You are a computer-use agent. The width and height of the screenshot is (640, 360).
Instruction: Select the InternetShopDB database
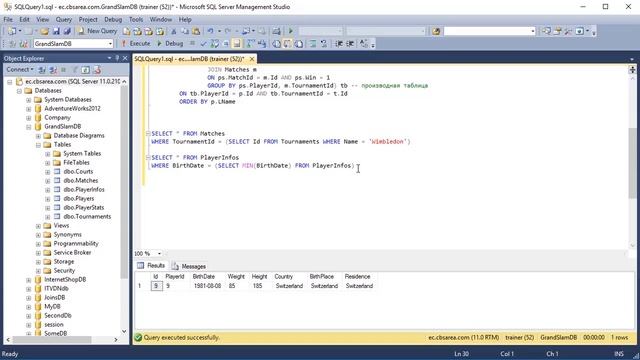[x=65, y=280]
